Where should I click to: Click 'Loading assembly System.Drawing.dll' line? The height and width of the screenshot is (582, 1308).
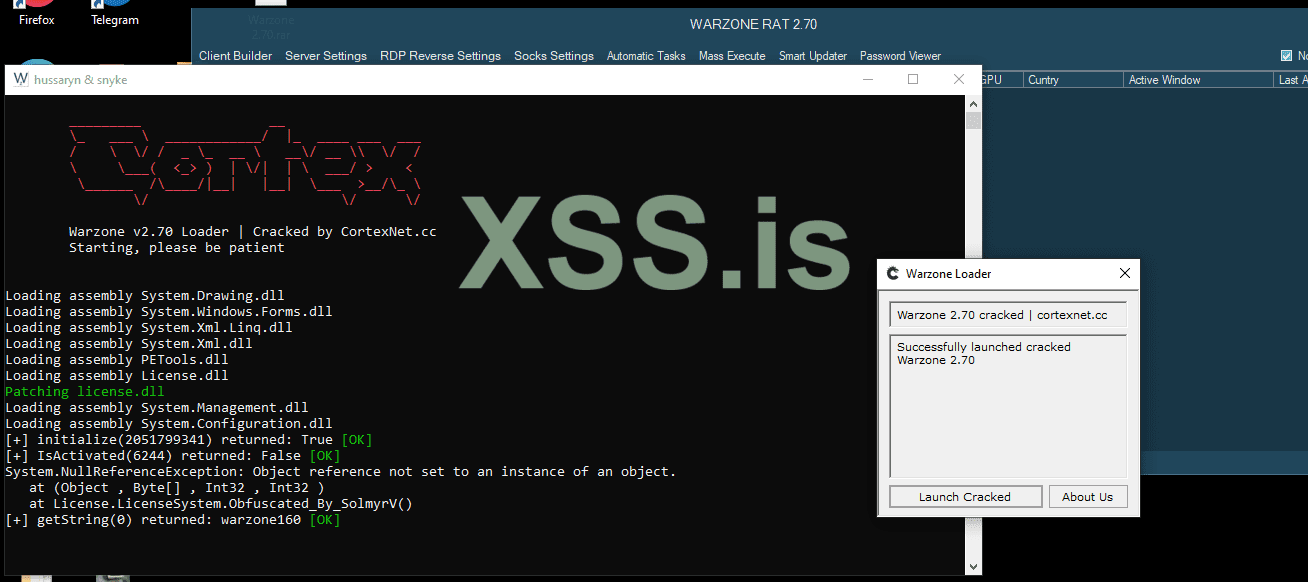click(x=144, y=296)
